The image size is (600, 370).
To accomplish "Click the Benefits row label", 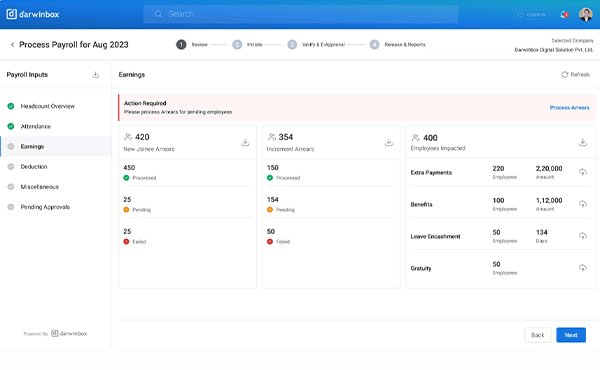I will 421,205.
